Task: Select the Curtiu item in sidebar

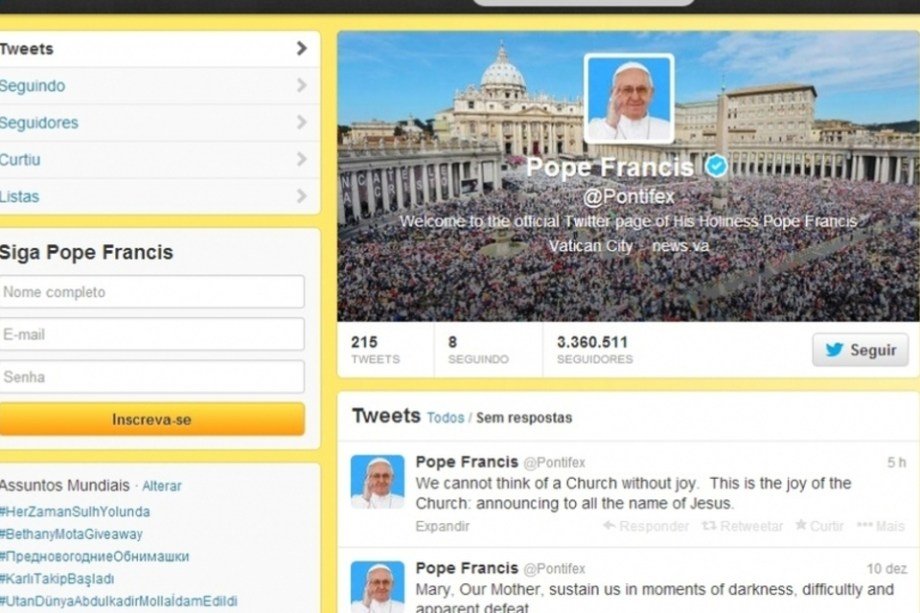Action: coord(156,160)
